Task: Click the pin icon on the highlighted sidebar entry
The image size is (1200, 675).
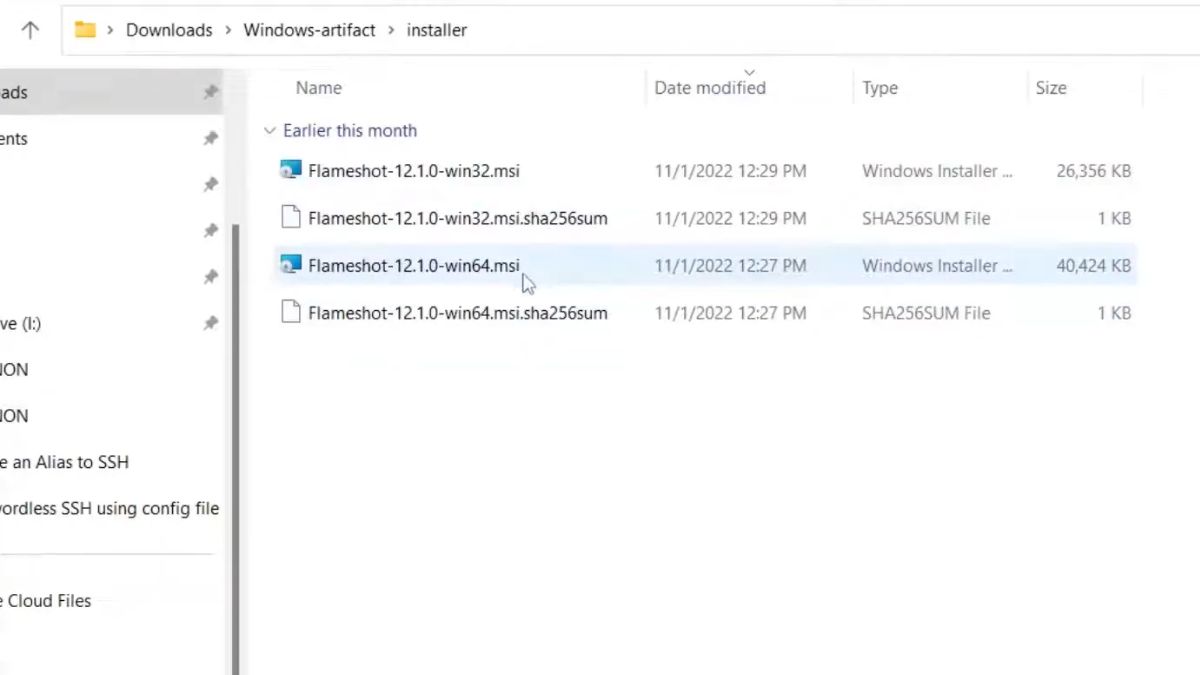Action: tap(210, 92)
